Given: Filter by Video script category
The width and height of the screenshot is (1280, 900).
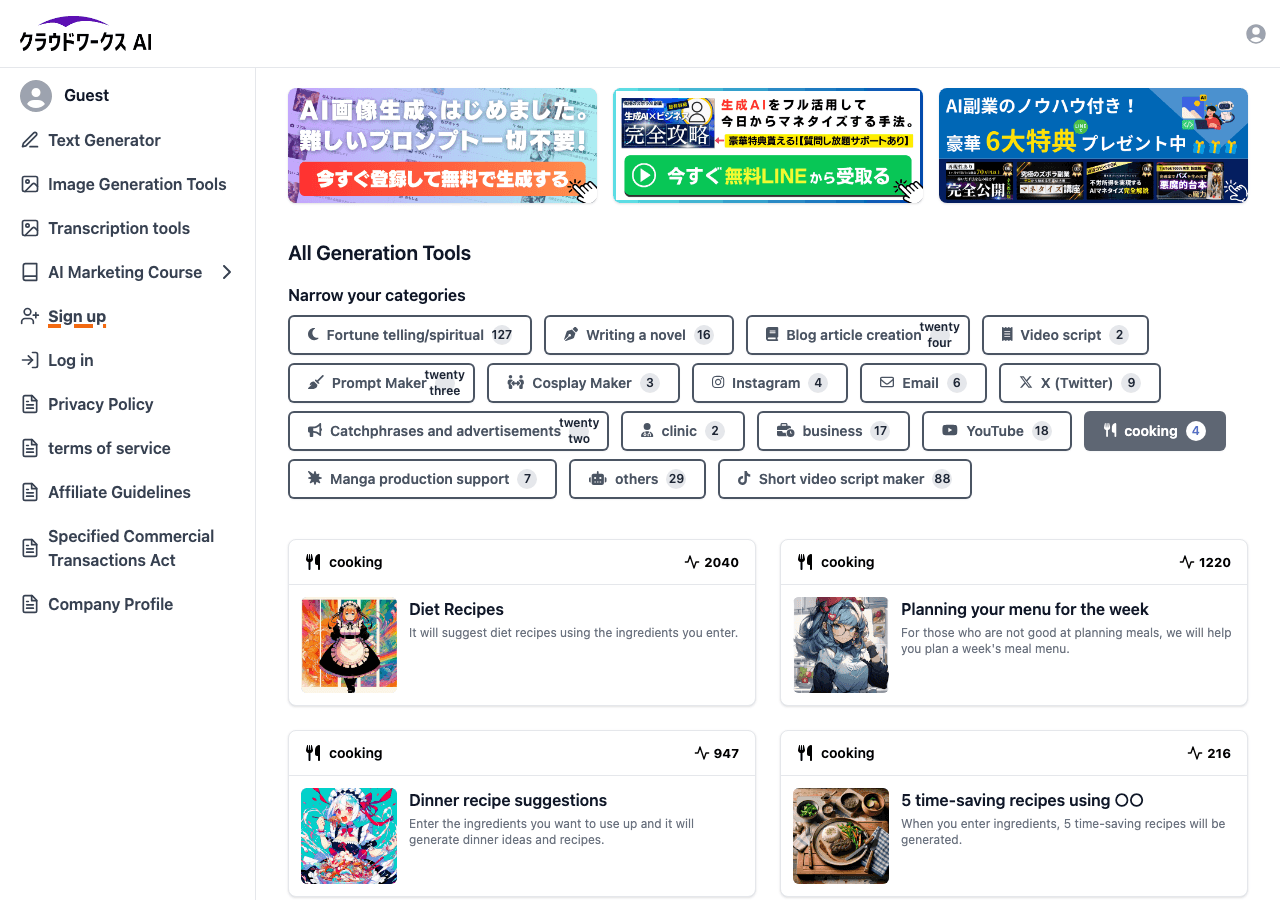Looking at the screenshot, I should (1065, 335).
